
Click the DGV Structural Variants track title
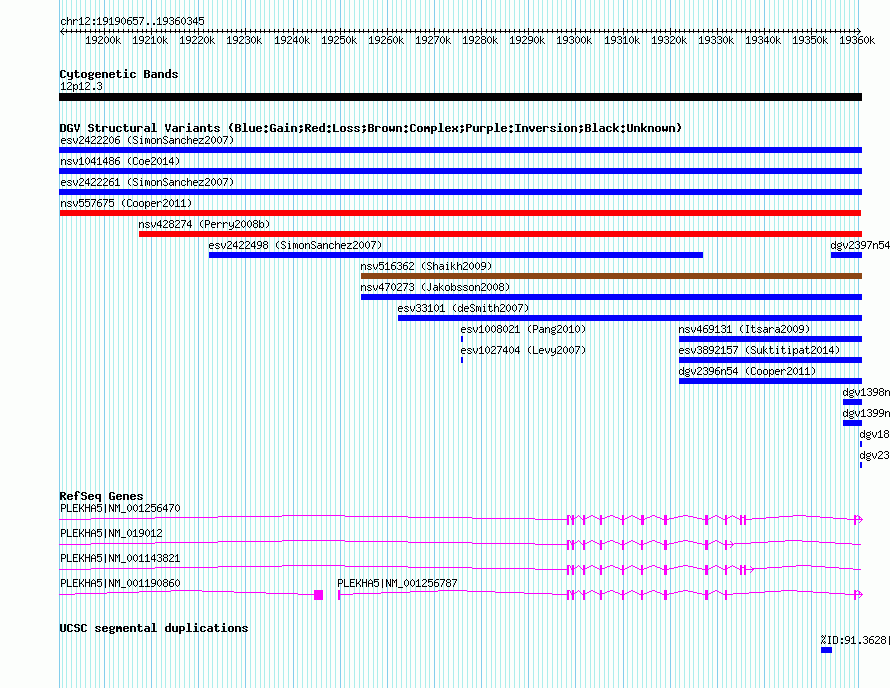[x=371, y=128]
